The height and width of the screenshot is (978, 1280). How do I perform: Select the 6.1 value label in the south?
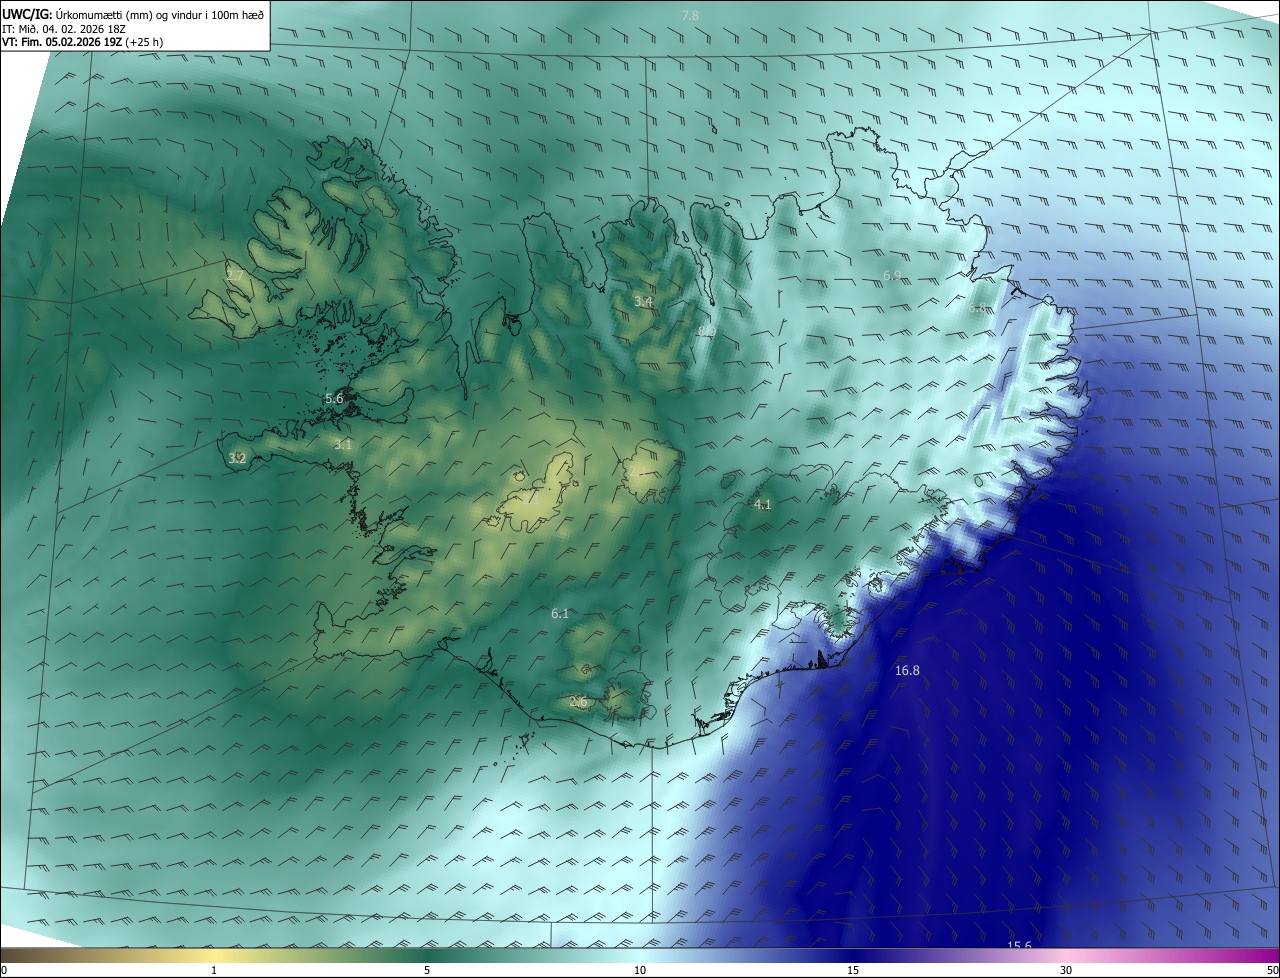click(560, 613)
